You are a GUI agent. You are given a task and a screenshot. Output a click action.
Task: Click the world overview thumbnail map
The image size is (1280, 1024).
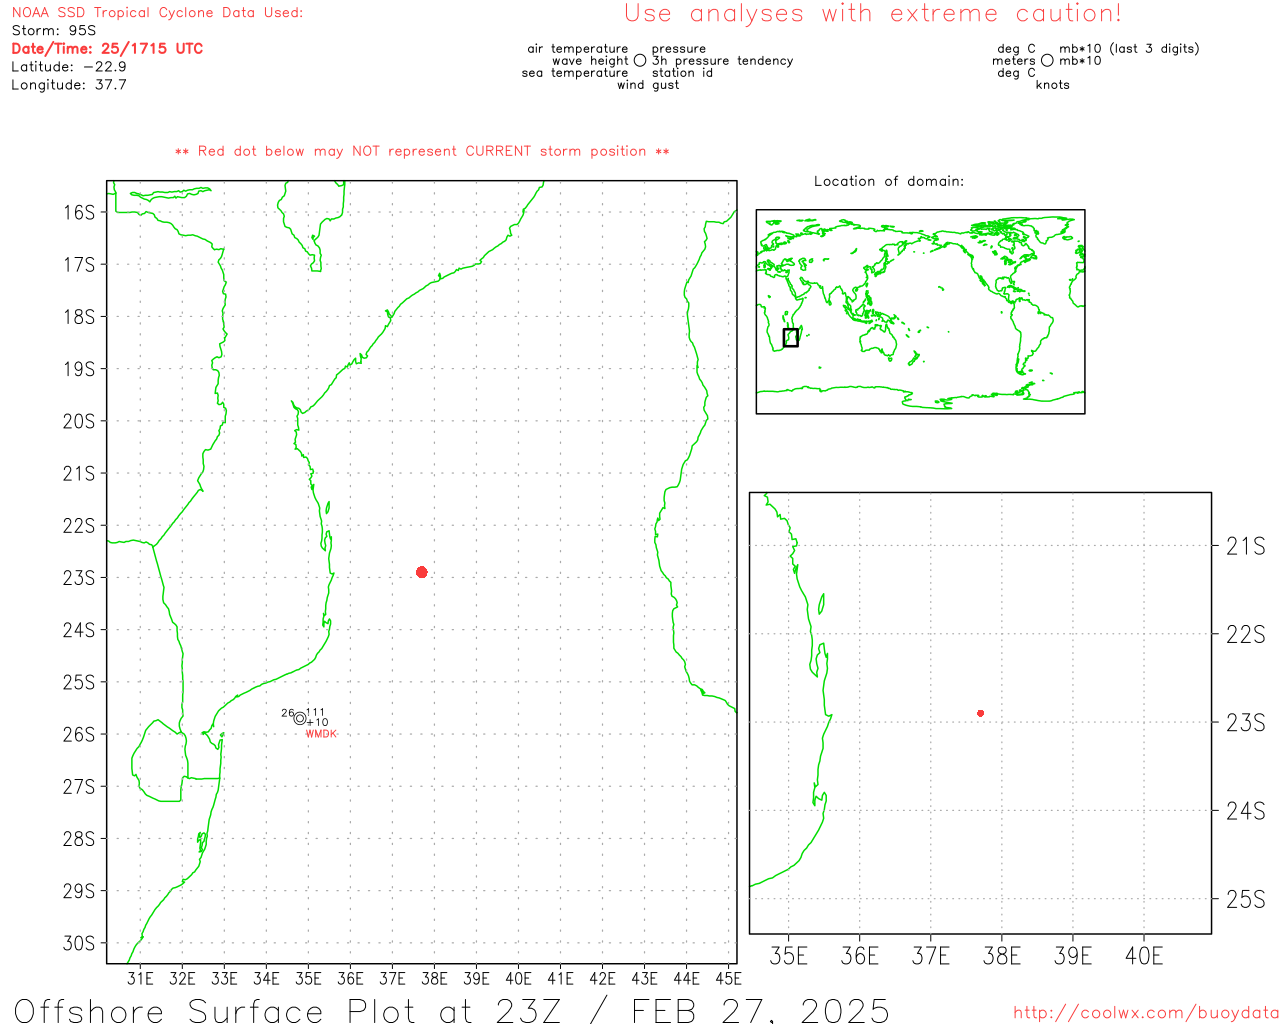click(x=920, y=311)
